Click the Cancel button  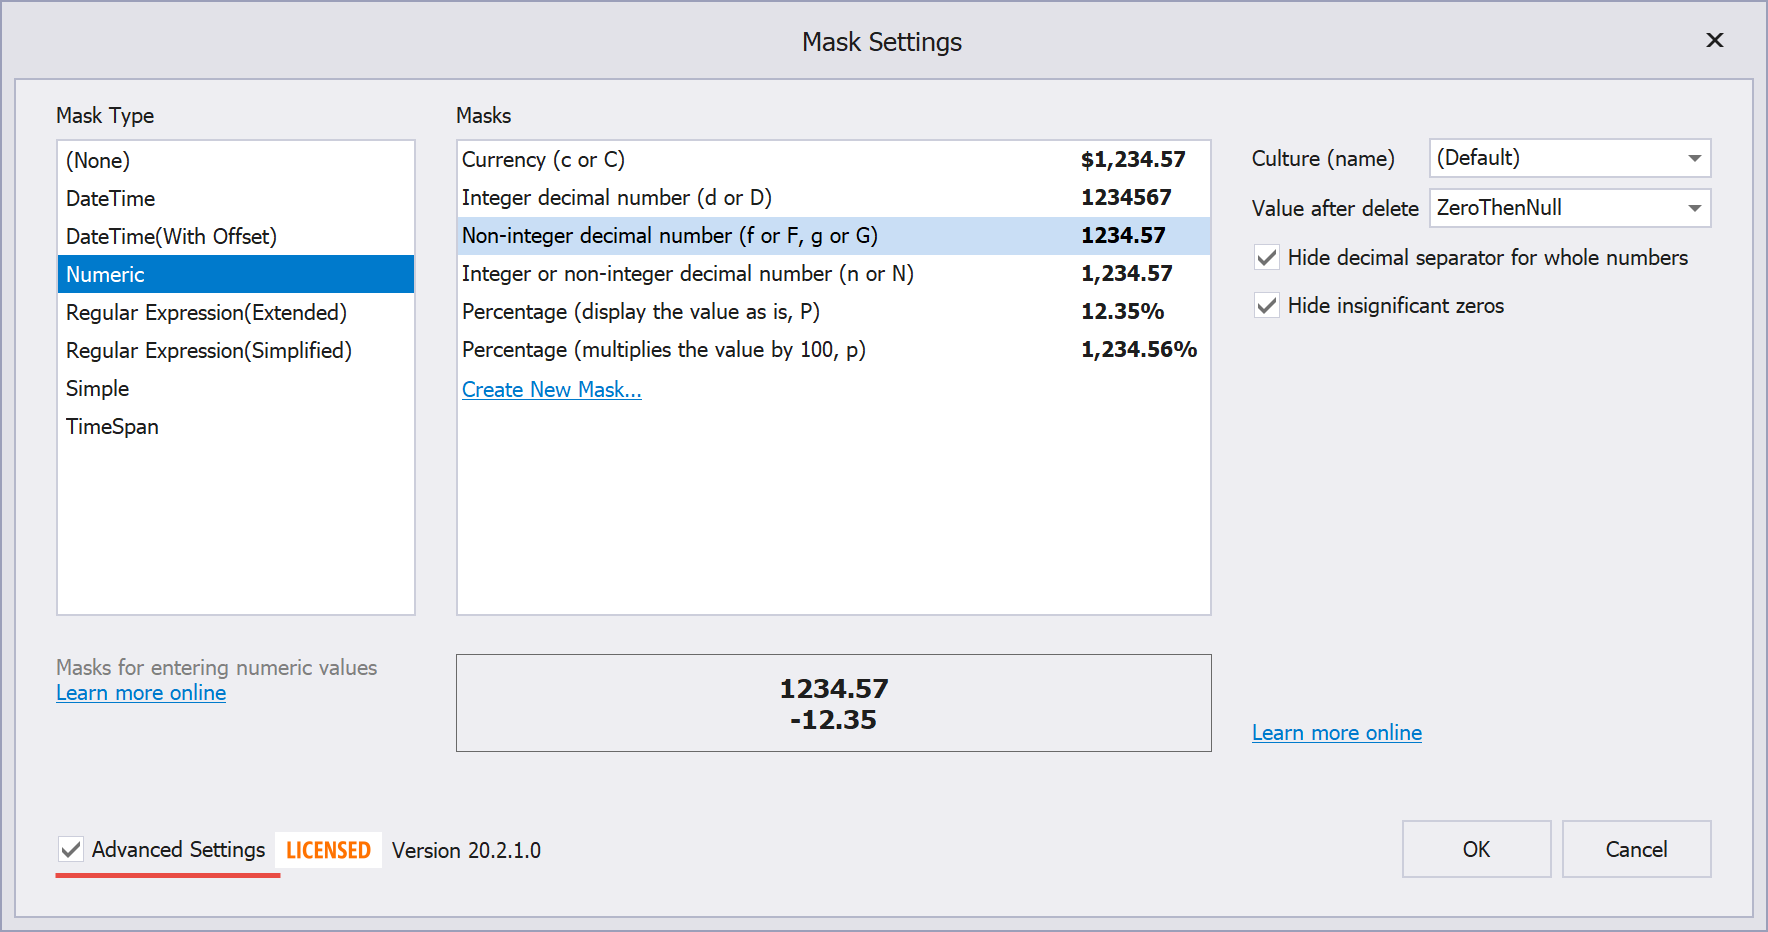pyautogui.click(x=1636, y=849)
